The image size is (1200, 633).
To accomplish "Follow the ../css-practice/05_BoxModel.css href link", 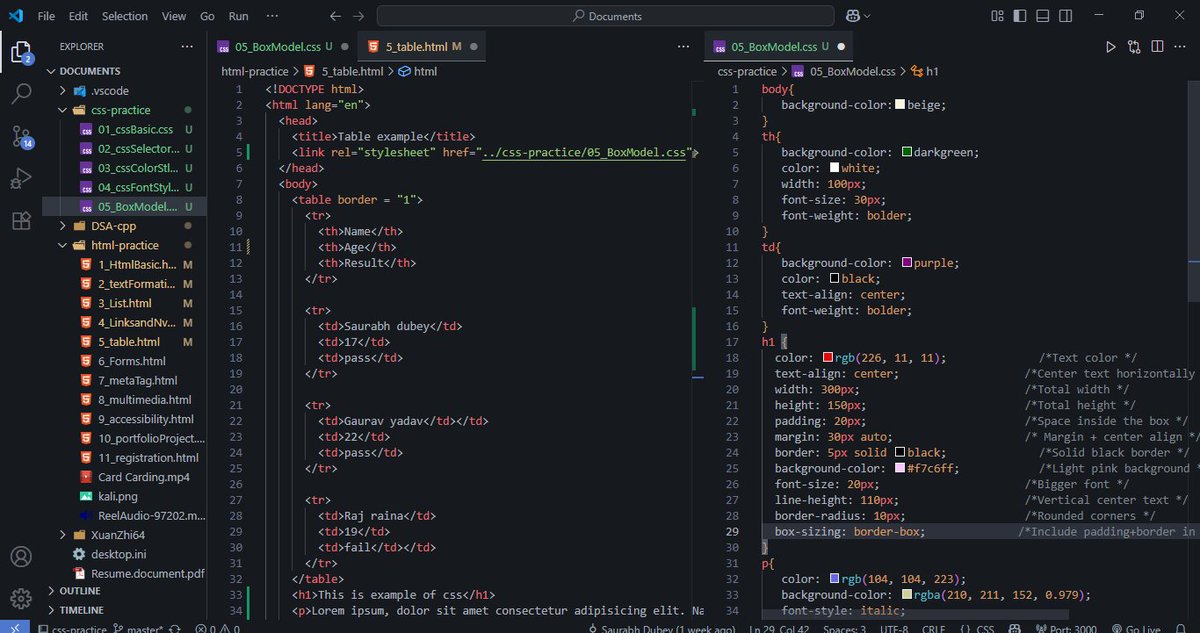I will pos(585,153).
